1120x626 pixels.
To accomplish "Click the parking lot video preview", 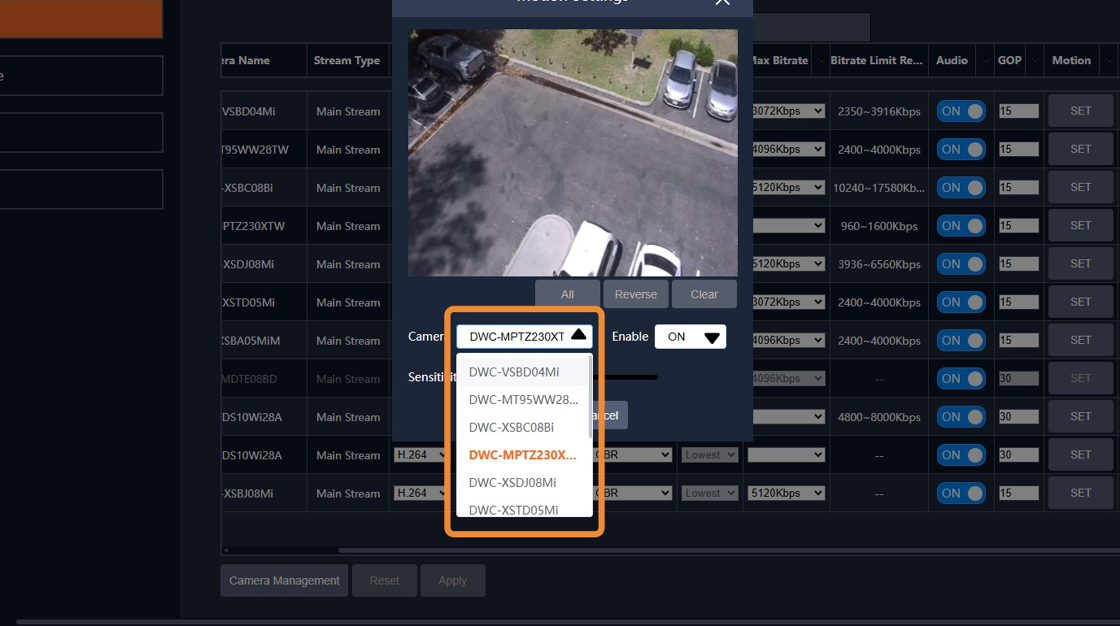I will click(x=573, y=152).
